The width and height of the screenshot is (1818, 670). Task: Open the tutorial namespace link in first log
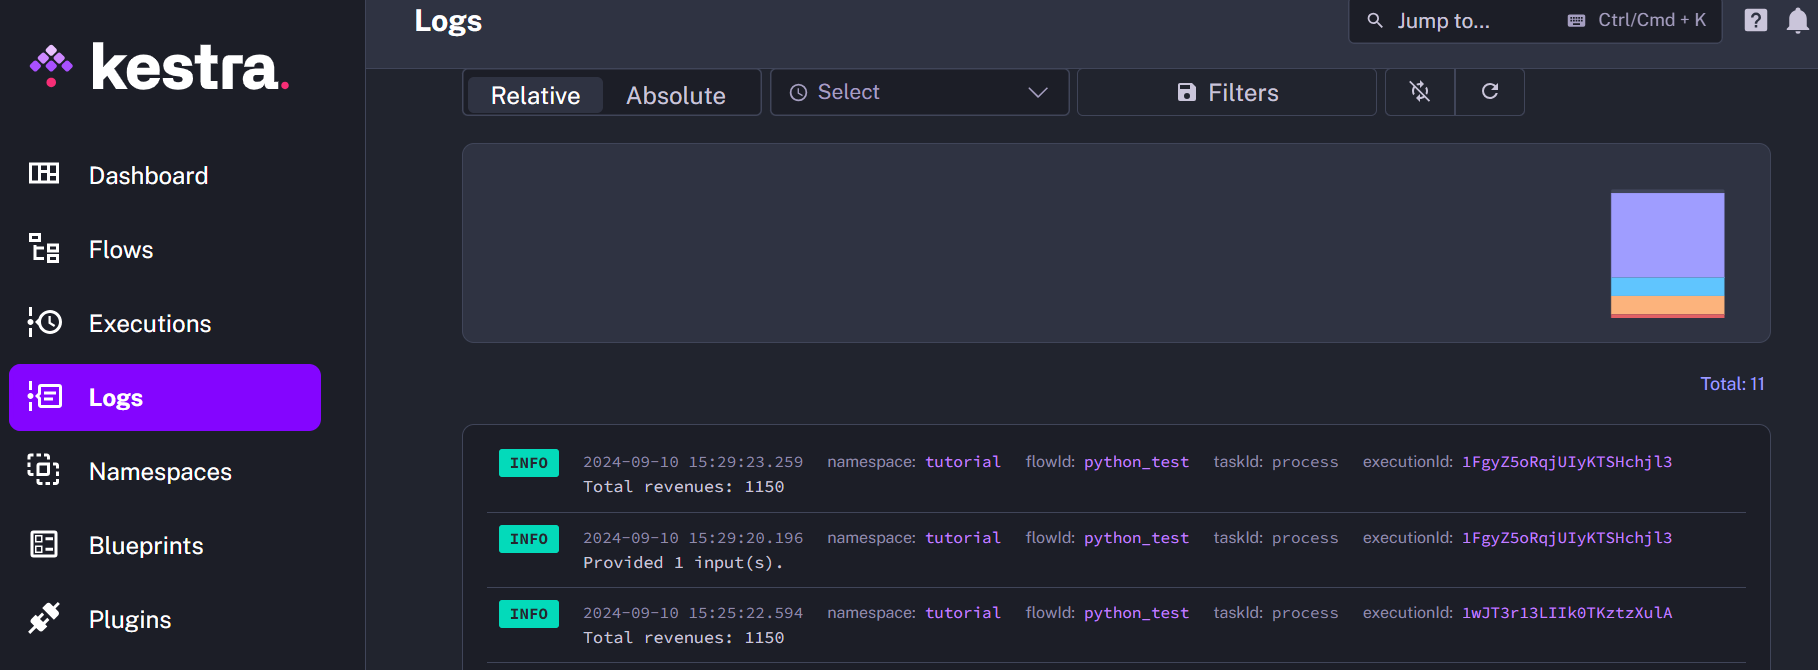963,462
